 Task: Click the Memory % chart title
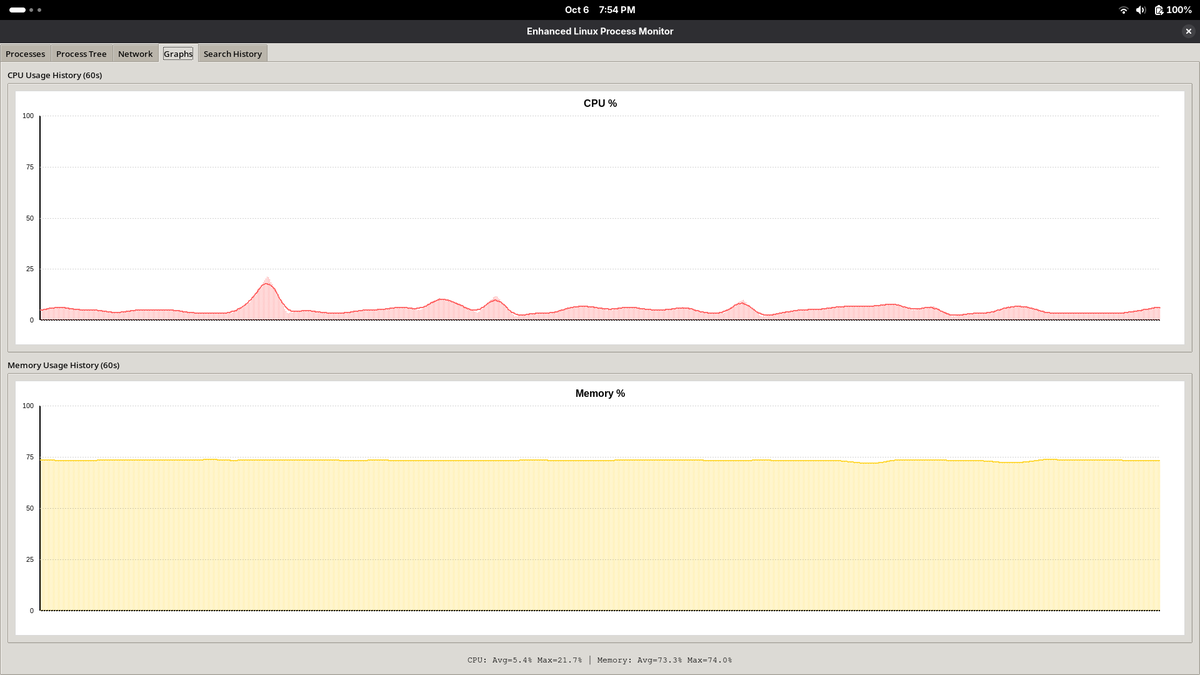600,393
